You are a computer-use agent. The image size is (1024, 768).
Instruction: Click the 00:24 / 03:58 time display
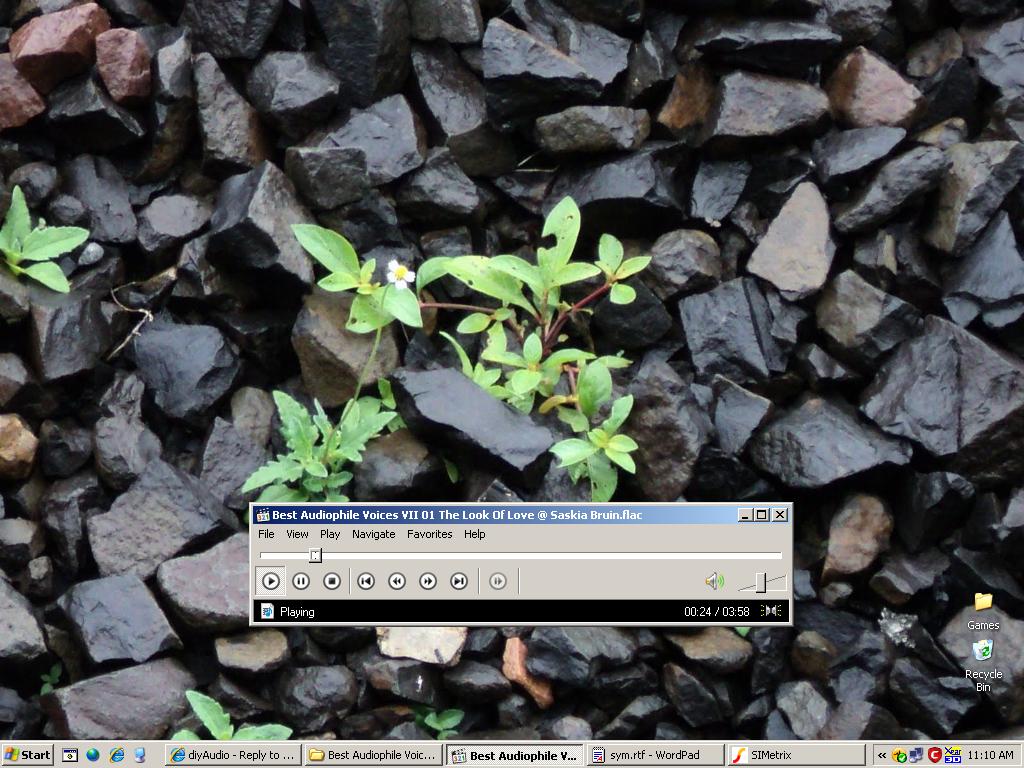(x=716, y=612)
